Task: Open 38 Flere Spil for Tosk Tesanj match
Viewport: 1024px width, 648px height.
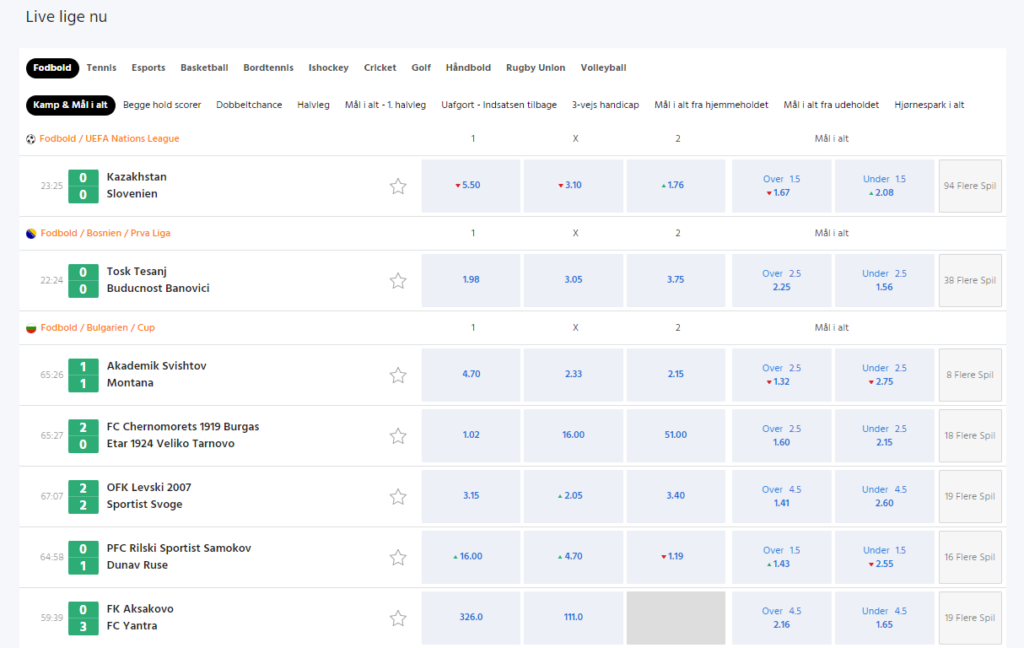Action: tap(970, 281)
